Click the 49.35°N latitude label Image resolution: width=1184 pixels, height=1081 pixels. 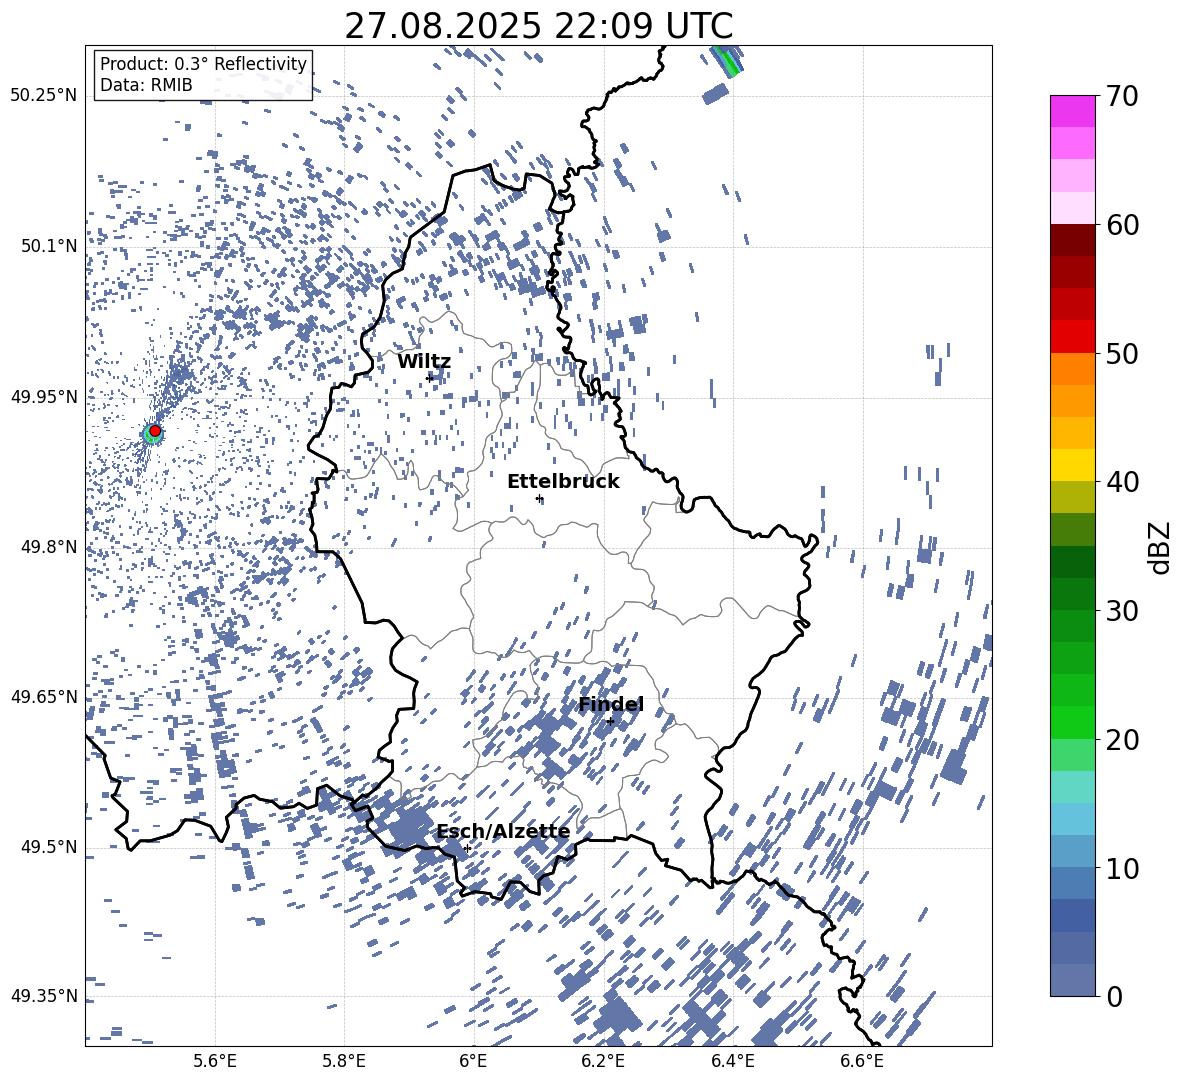[44, 996]
